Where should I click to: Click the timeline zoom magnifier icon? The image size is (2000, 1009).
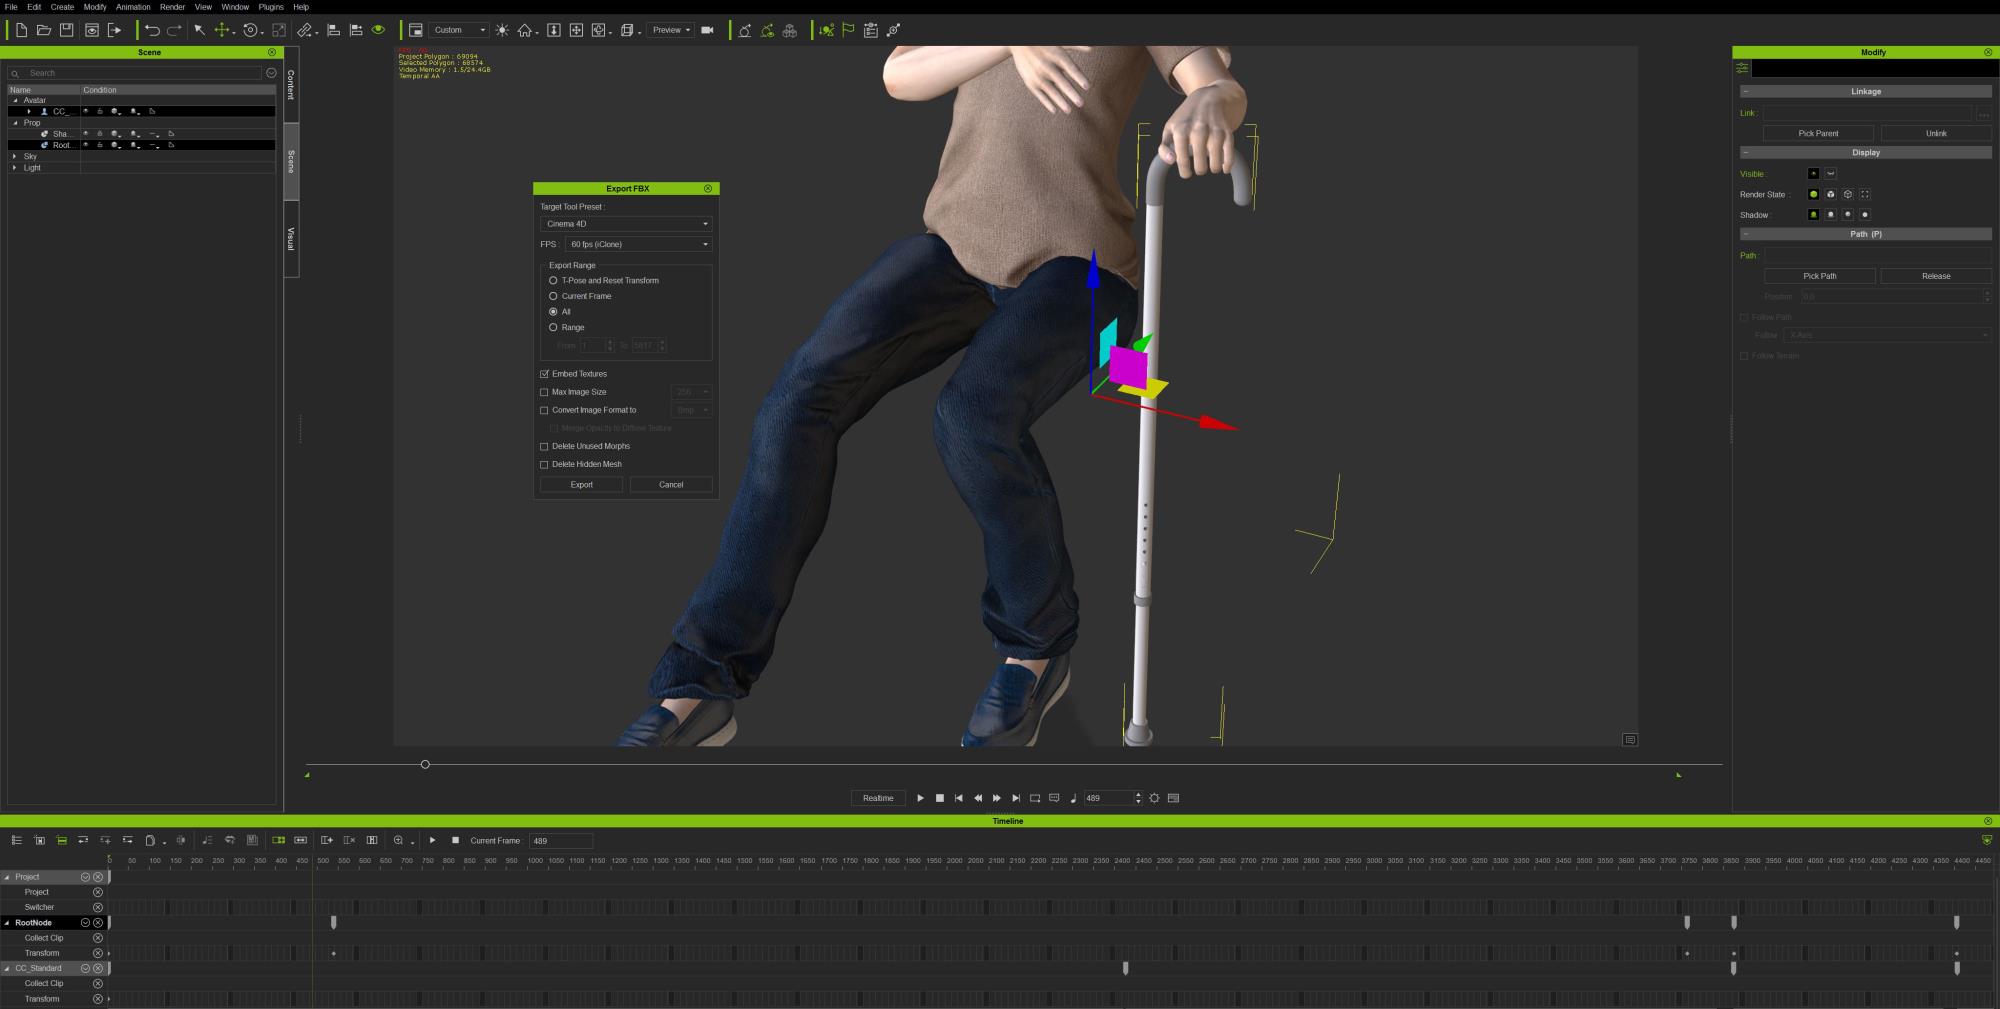click(399, 840)
